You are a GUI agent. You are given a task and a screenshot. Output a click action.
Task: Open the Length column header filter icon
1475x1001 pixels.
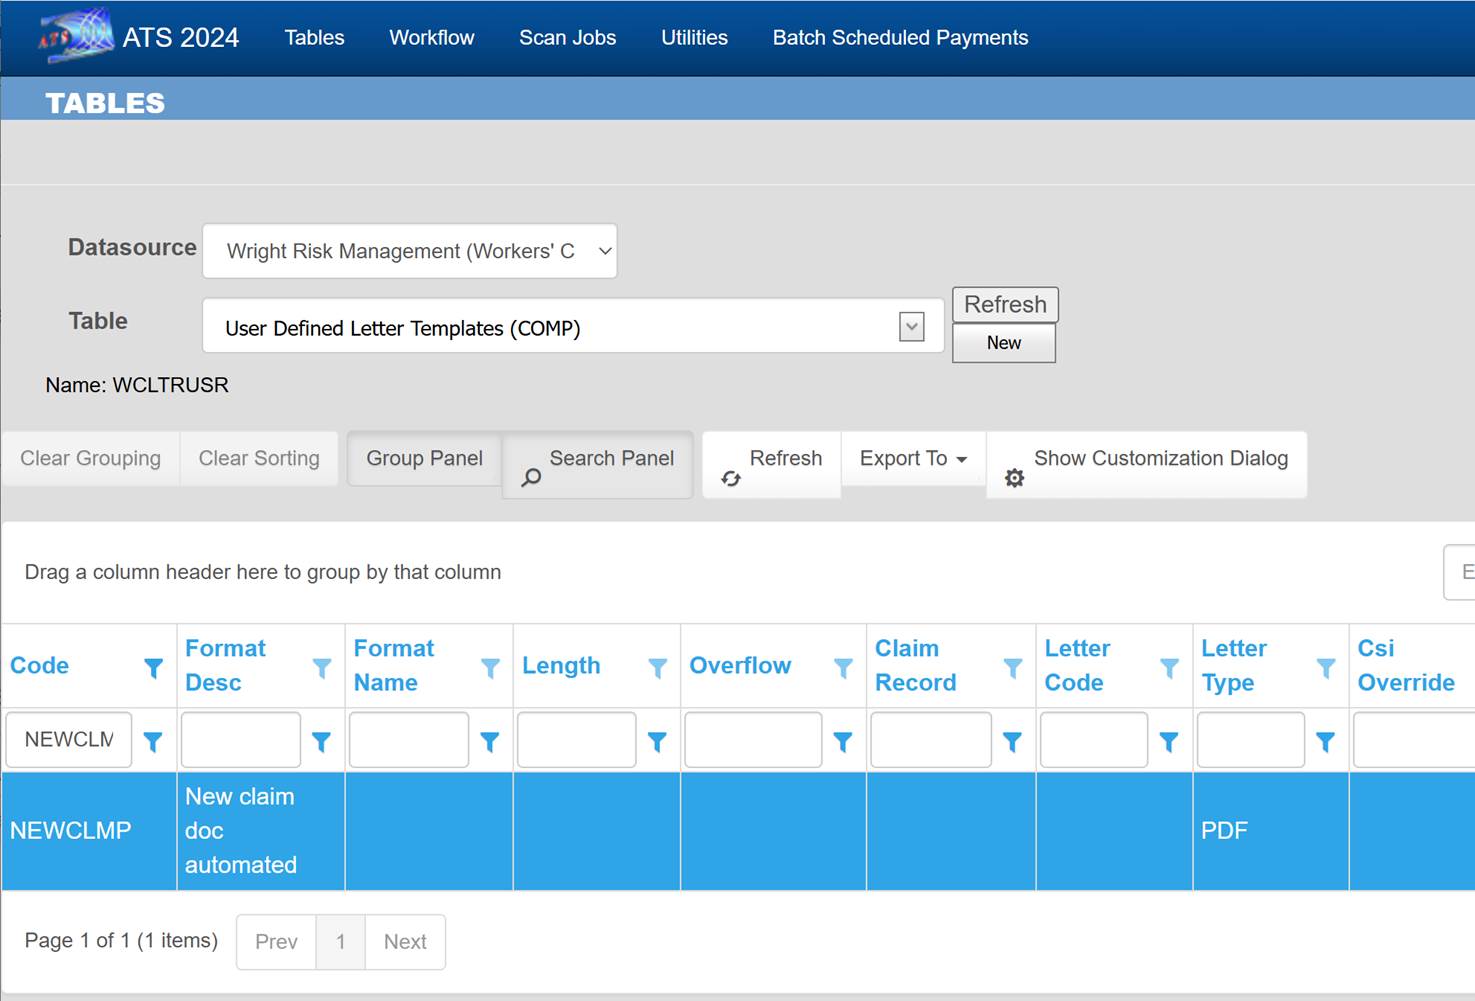(x=657, y=667)
